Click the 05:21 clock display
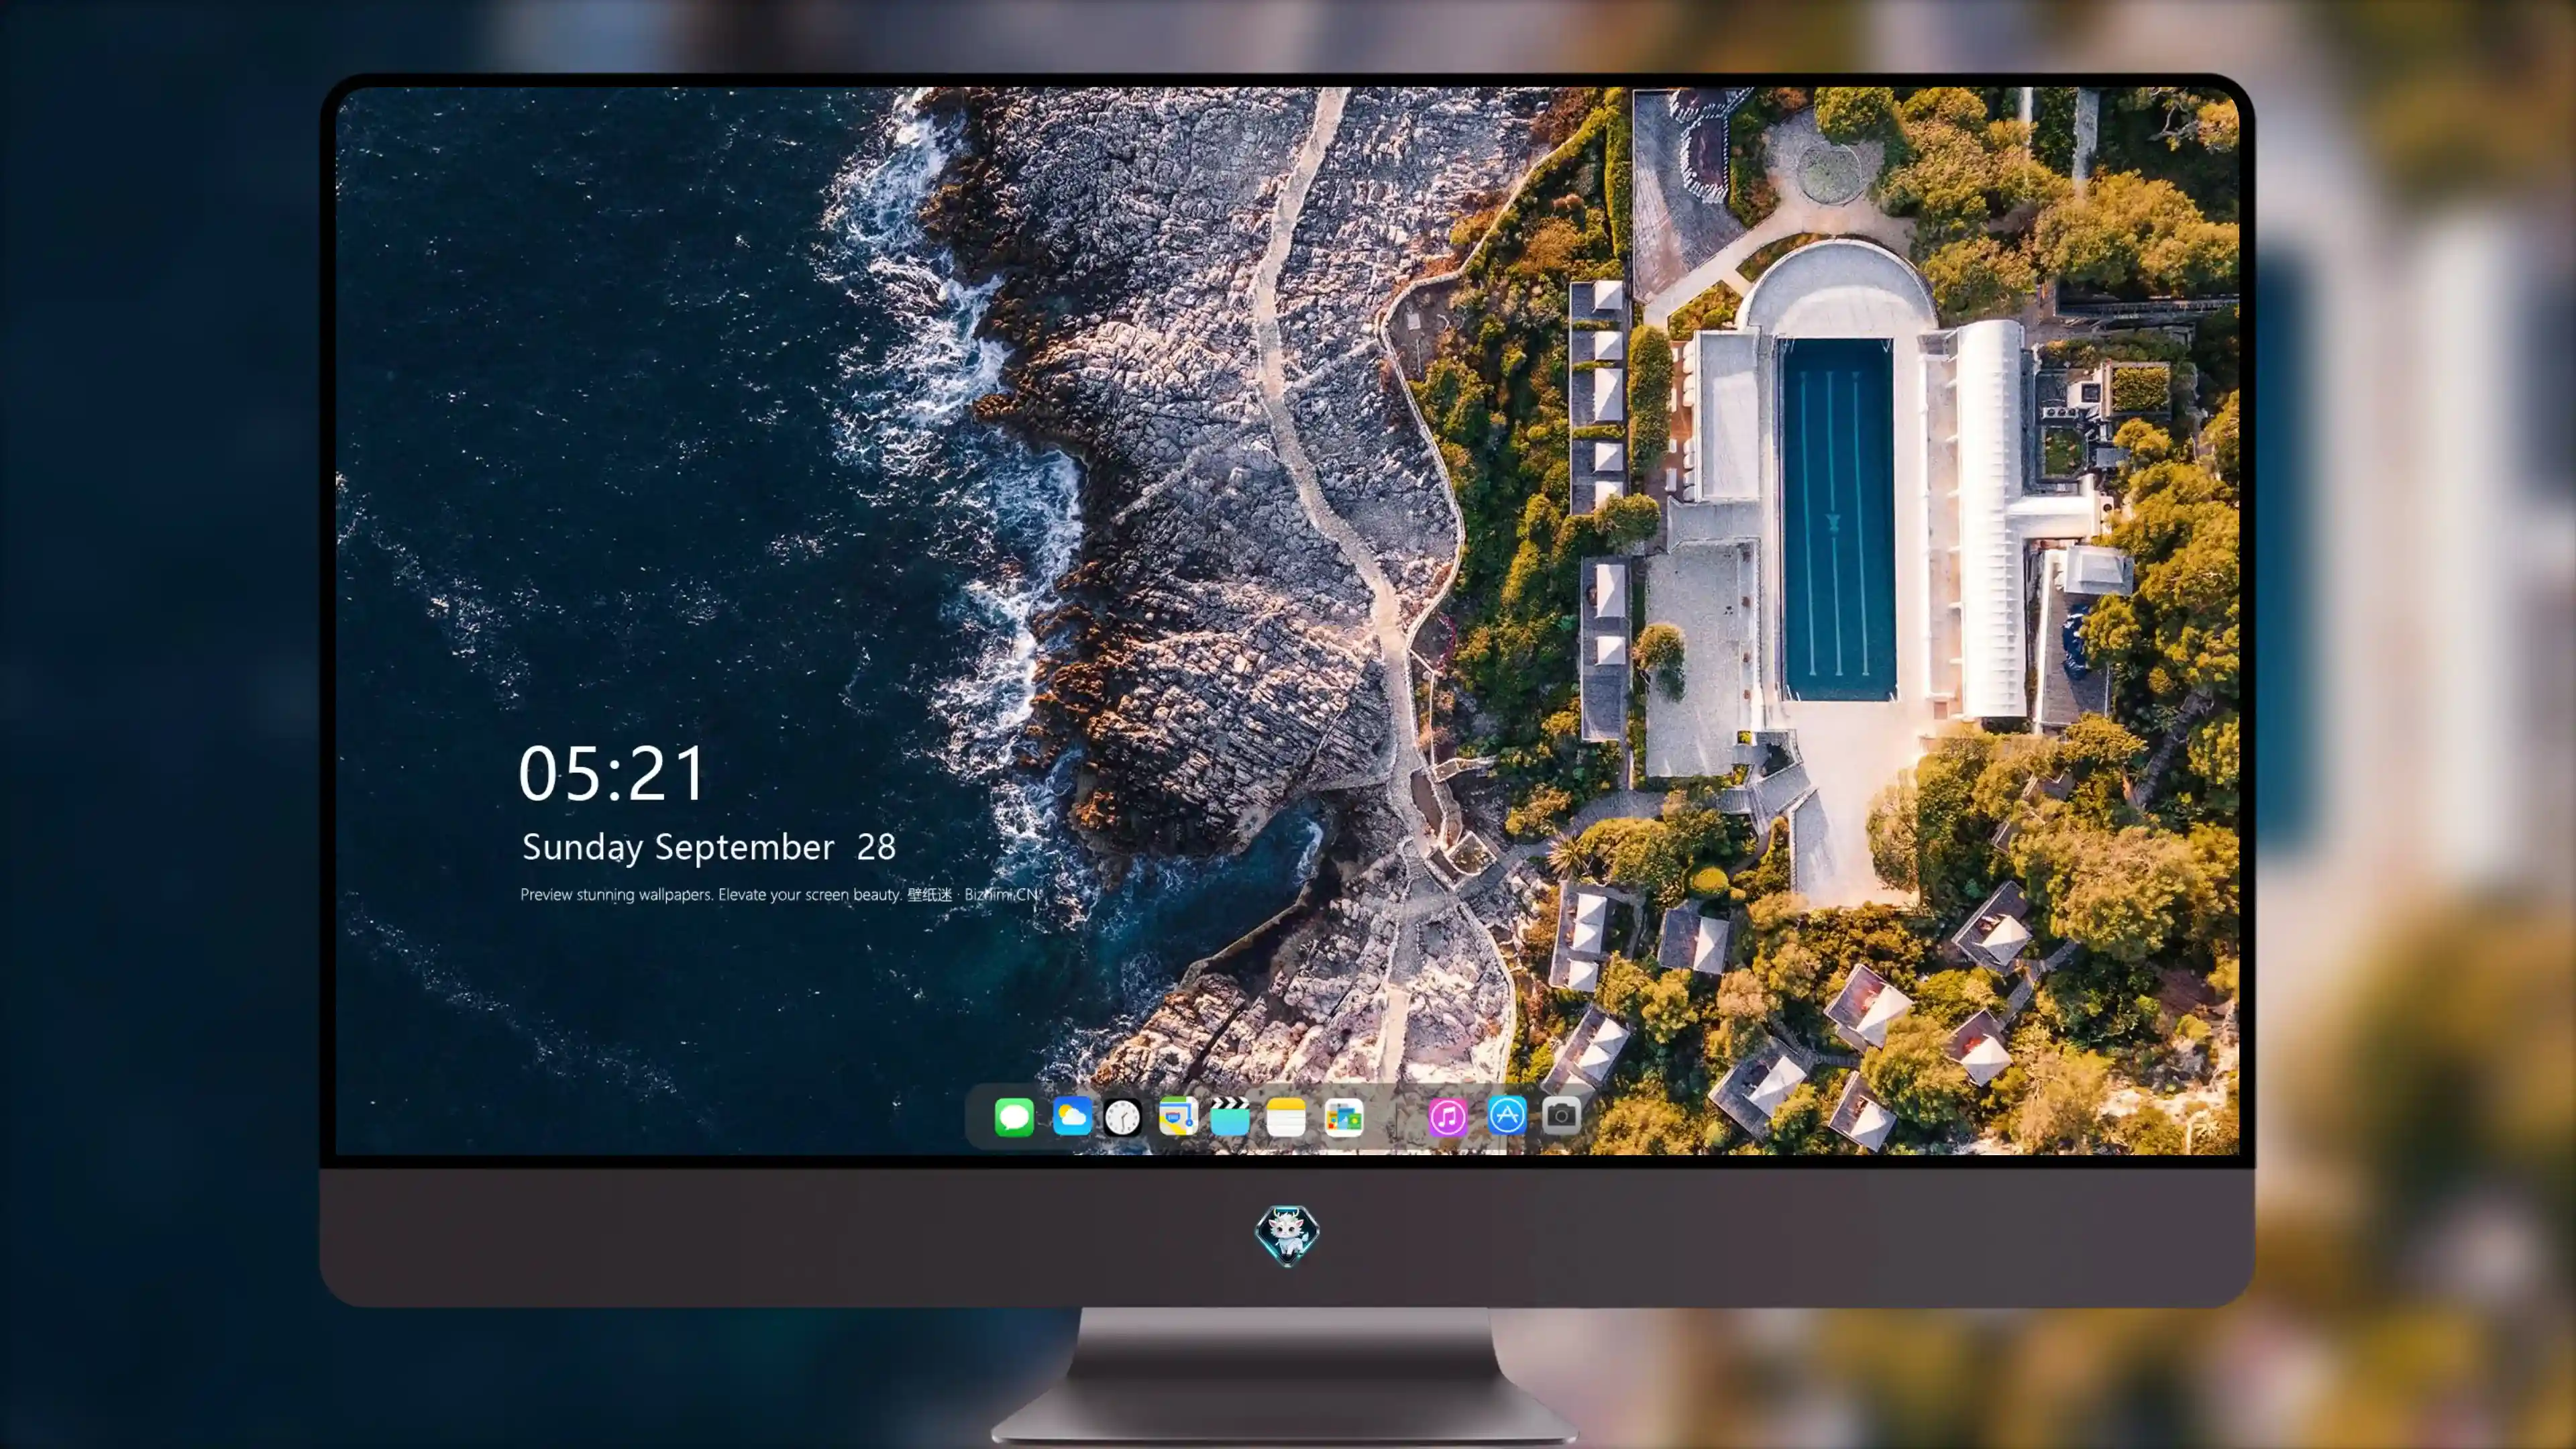The height and width of the screenshot is (1449, 2576). 612,774
